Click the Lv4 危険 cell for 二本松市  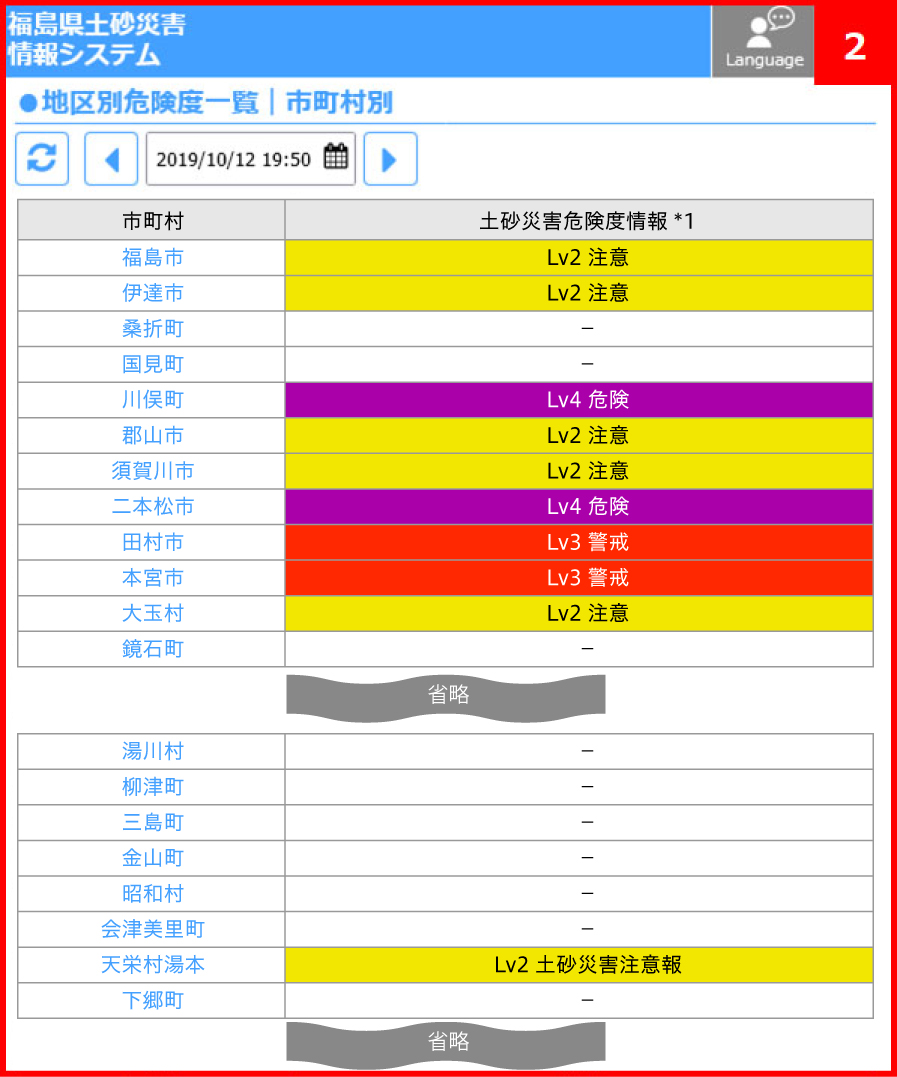pyautogui.click(x=579, y=507)
